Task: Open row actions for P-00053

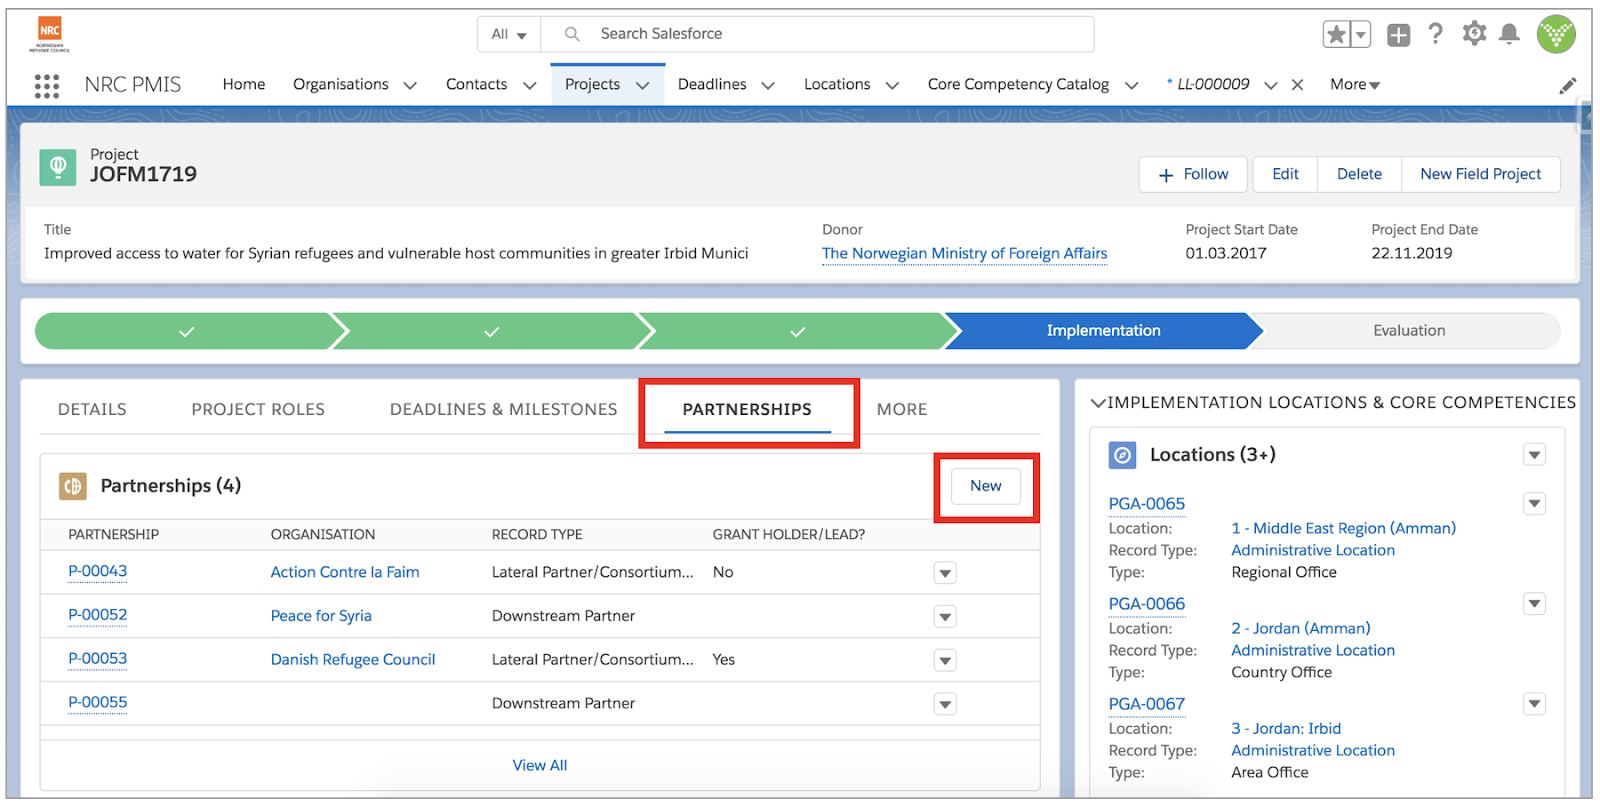Action: [945, 660]
